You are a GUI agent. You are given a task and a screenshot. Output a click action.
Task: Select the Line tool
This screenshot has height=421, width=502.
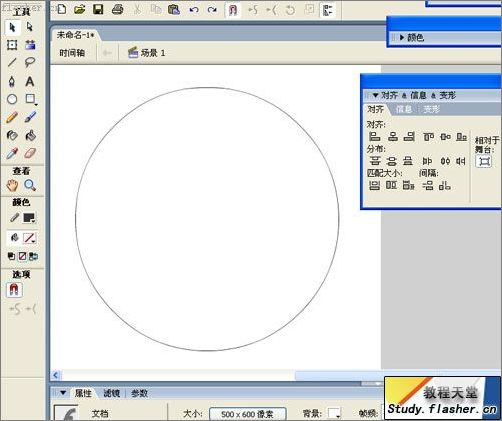[12, 62]
